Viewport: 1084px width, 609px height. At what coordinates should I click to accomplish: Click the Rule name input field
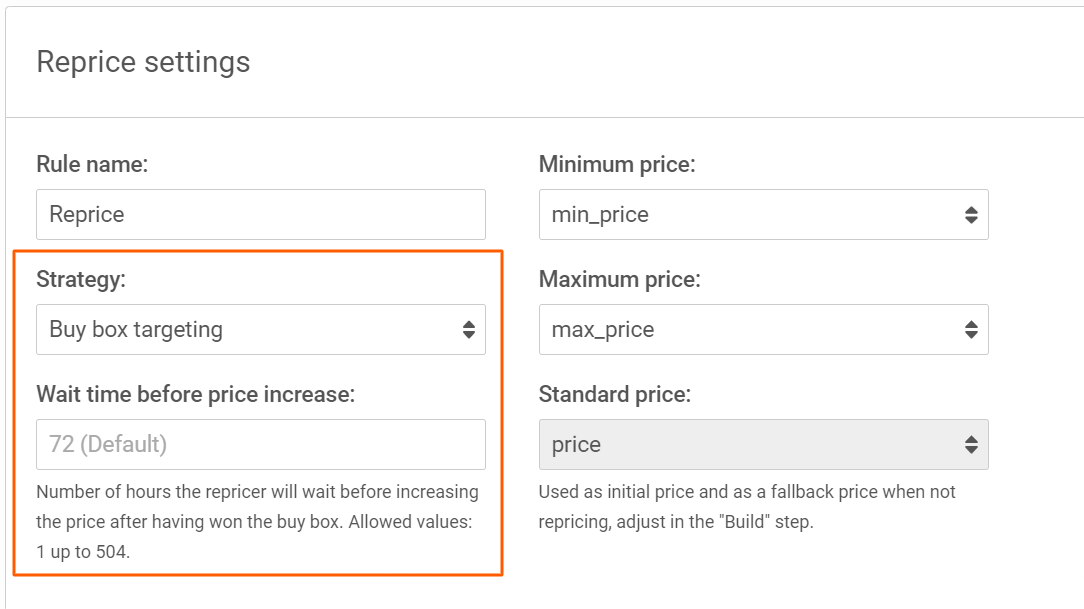pos(260,215)
